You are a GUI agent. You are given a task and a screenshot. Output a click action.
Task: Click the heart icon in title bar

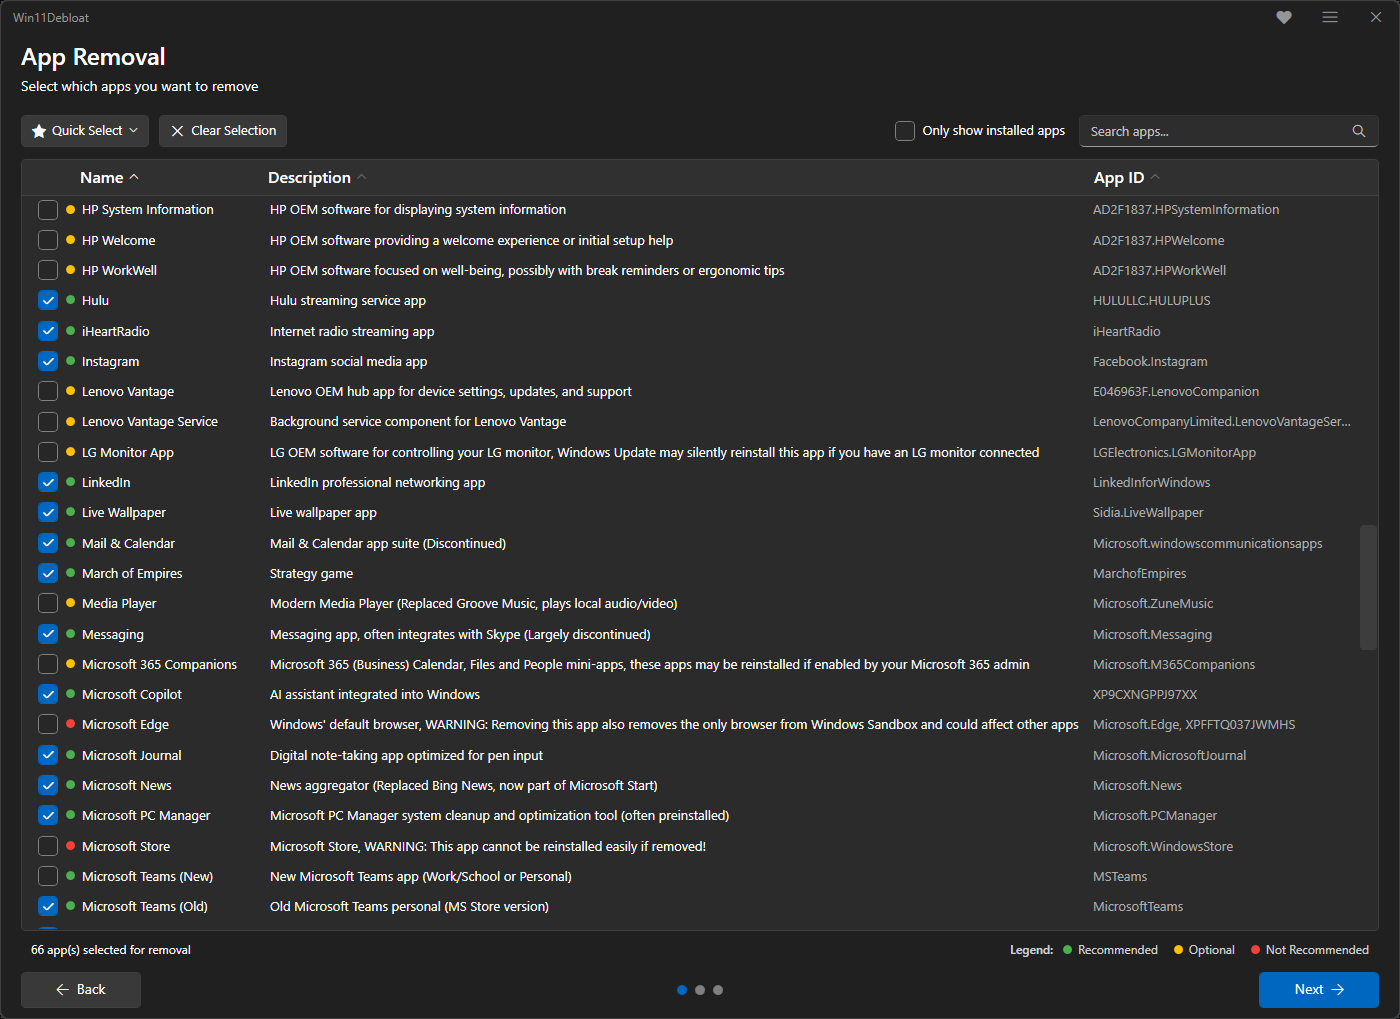tap(1284, 17)
